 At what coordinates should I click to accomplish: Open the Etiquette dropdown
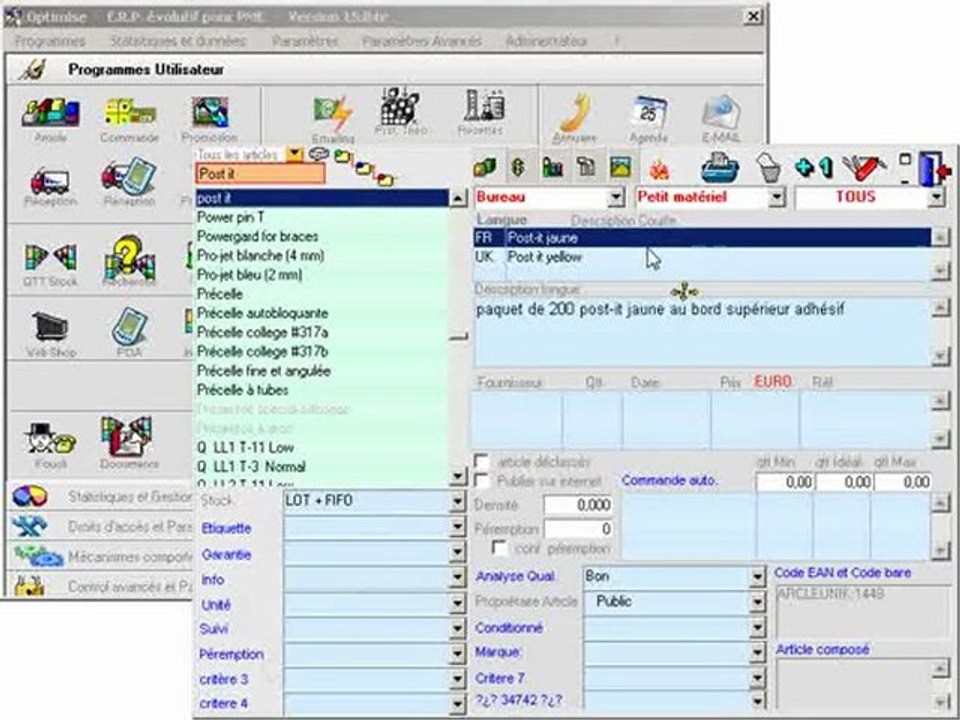pyautogui.click(x=457, y=528)
